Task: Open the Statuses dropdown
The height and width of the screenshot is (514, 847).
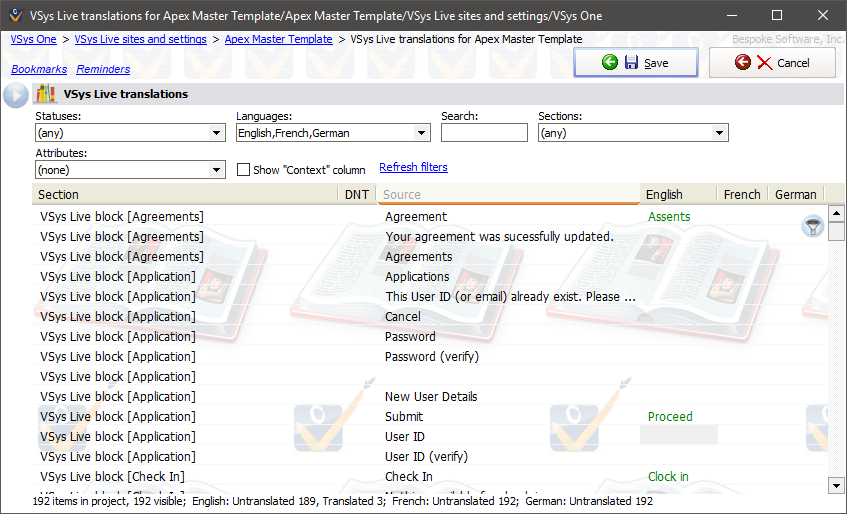Action: coord(217,133)
